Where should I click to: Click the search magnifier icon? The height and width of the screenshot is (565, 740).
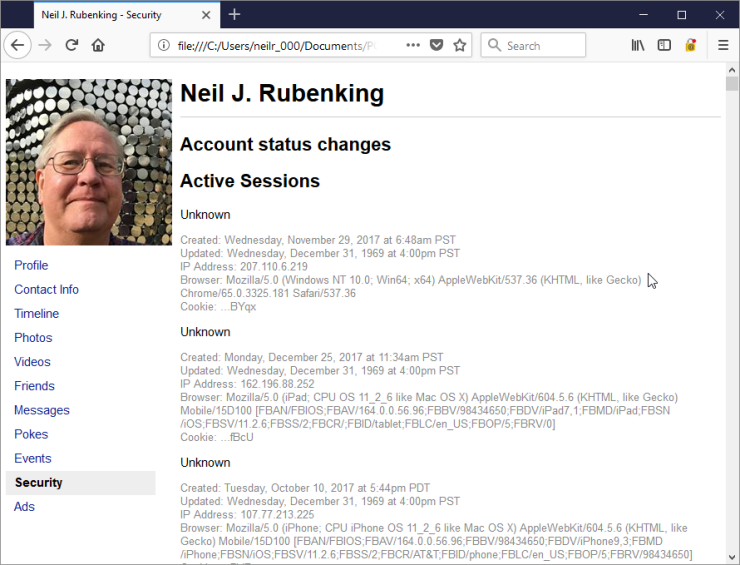tap(494, 45)
